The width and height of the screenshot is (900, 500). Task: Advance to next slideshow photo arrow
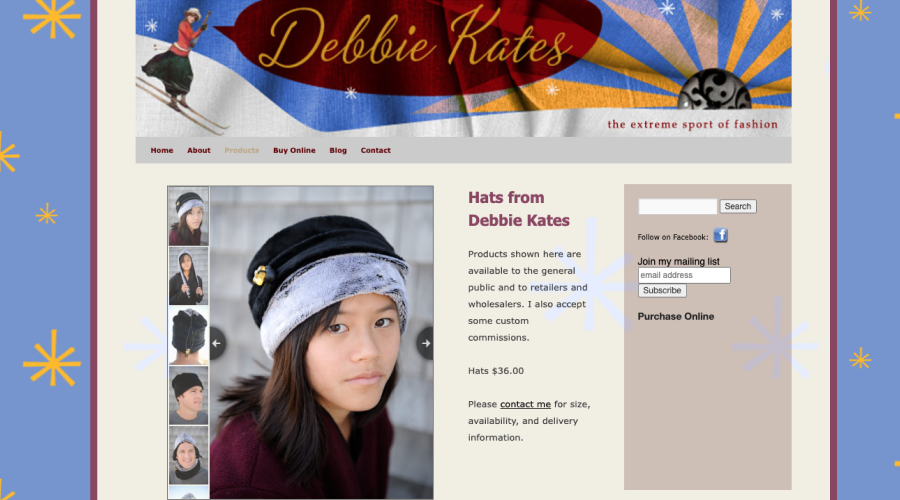pyautogui.click(x=425, y=343)
